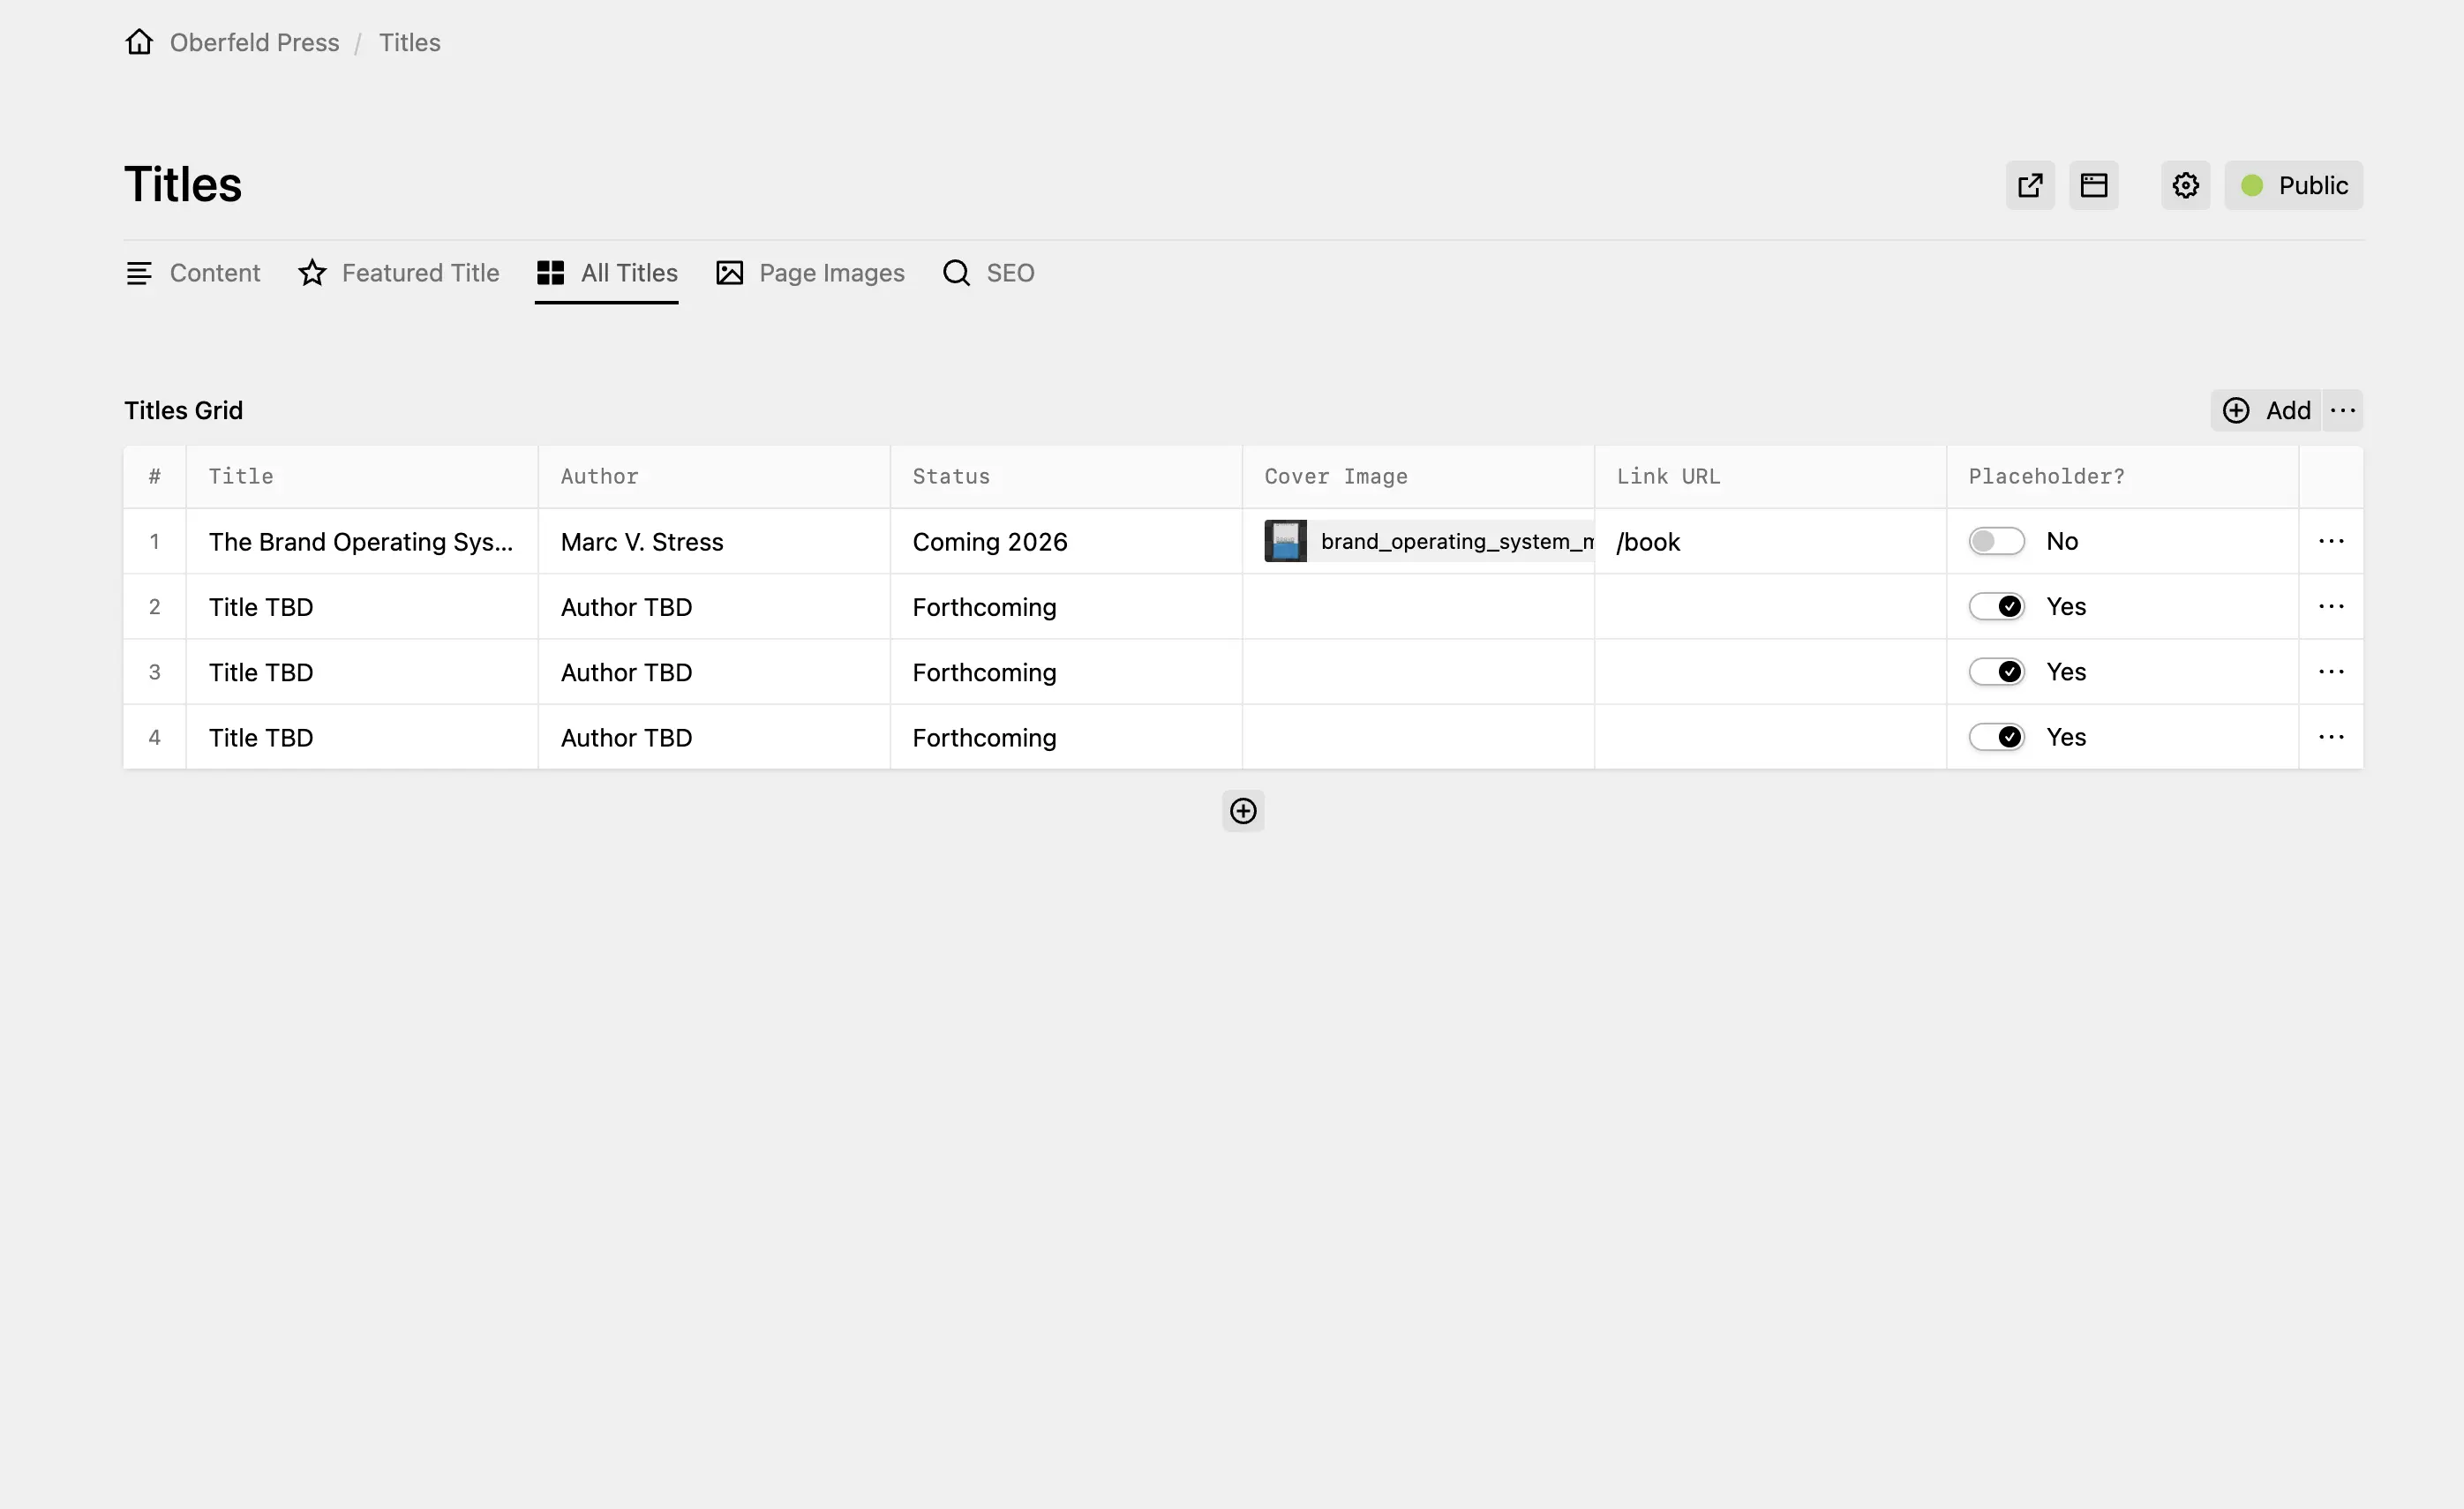Open row 3 options via ellipsis
Image resolution: width=2464 pixels, height=1509 pixels.
coord(2331,671)
